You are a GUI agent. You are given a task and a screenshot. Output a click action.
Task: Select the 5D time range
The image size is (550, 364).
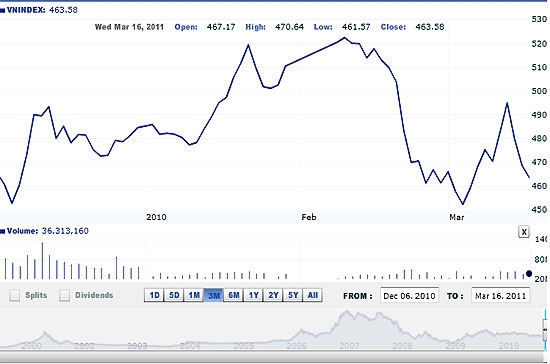174,295
